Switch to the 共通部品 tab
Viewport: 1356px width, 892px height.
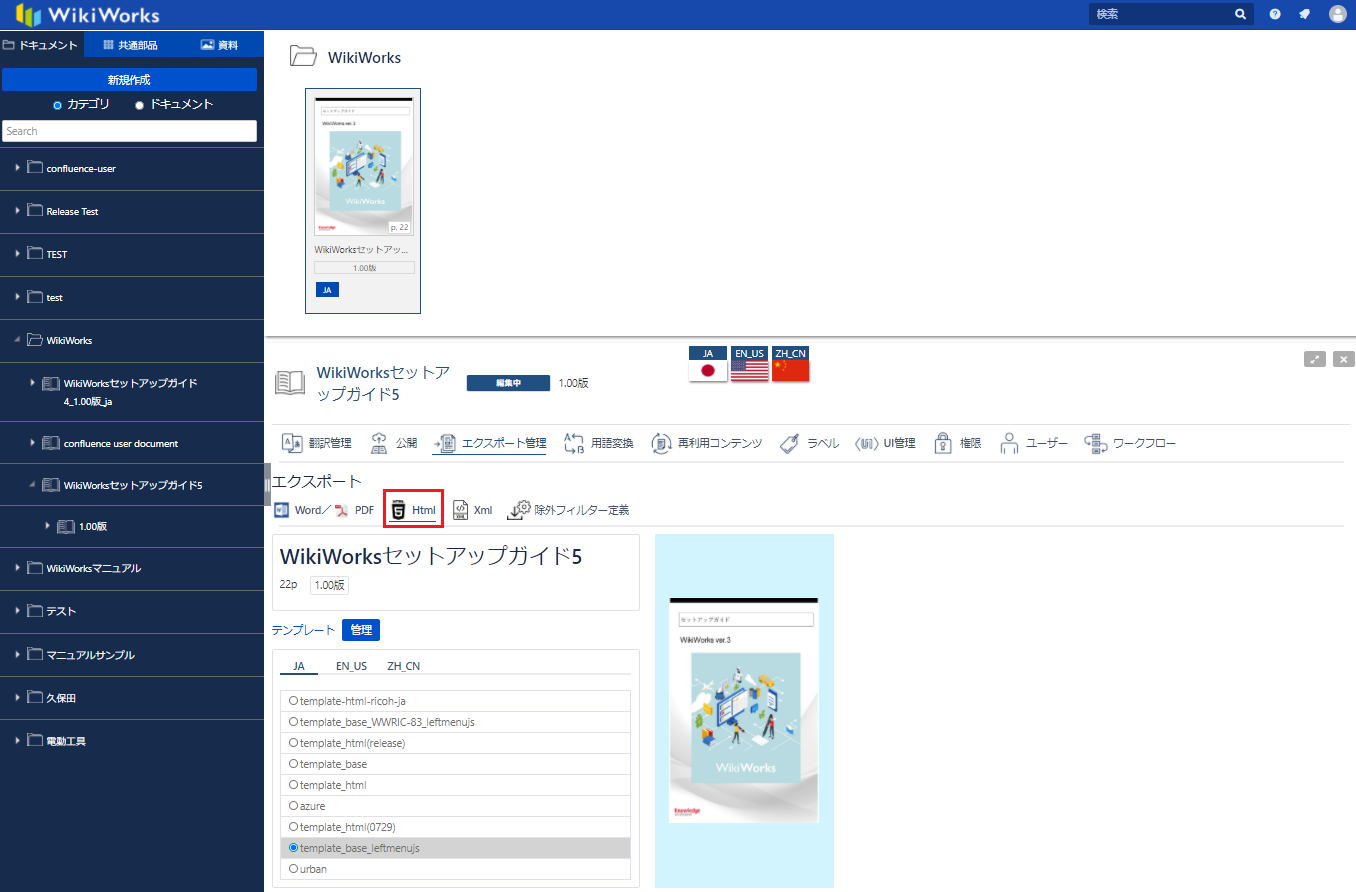point(130,45)
